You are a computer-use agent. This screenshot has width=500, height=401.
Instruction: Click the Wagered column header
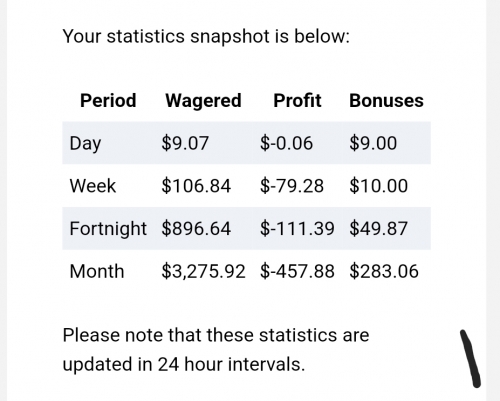tap(203, 100)
